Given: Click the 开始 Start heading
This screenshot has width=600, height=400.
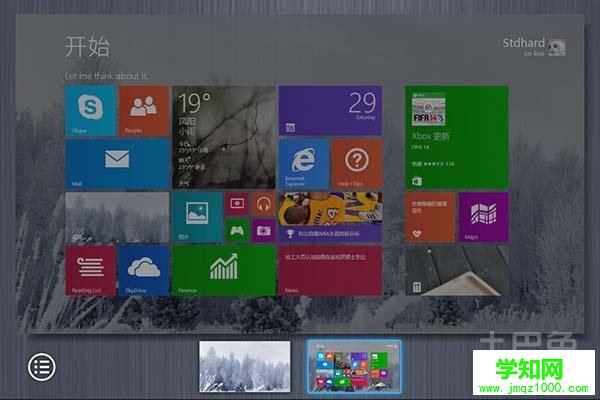Looking at the screenshot, I should tap(87, 47).
